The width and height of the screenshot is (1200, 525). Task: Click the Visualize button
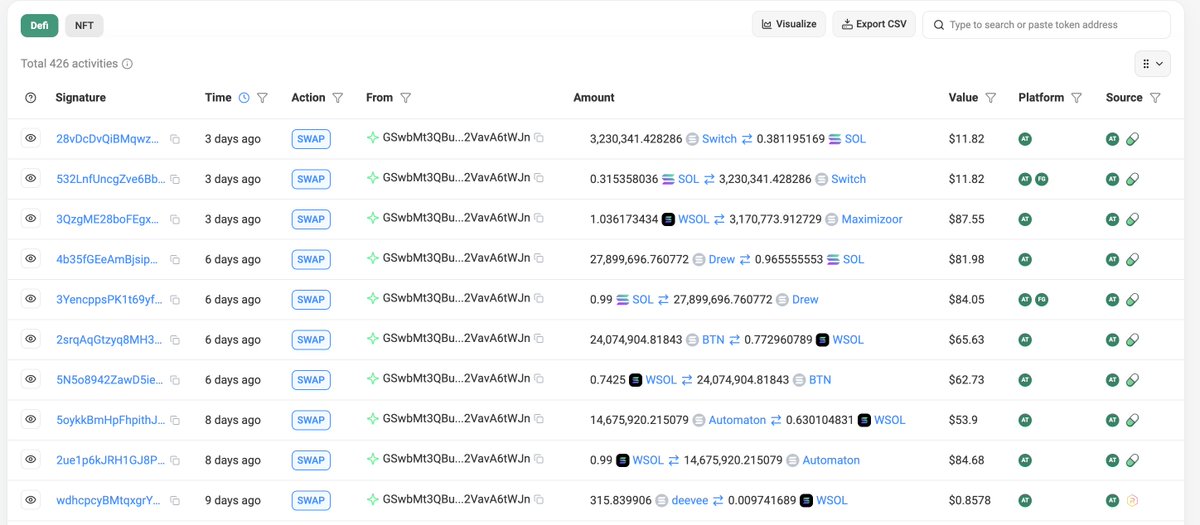point(789,24)
